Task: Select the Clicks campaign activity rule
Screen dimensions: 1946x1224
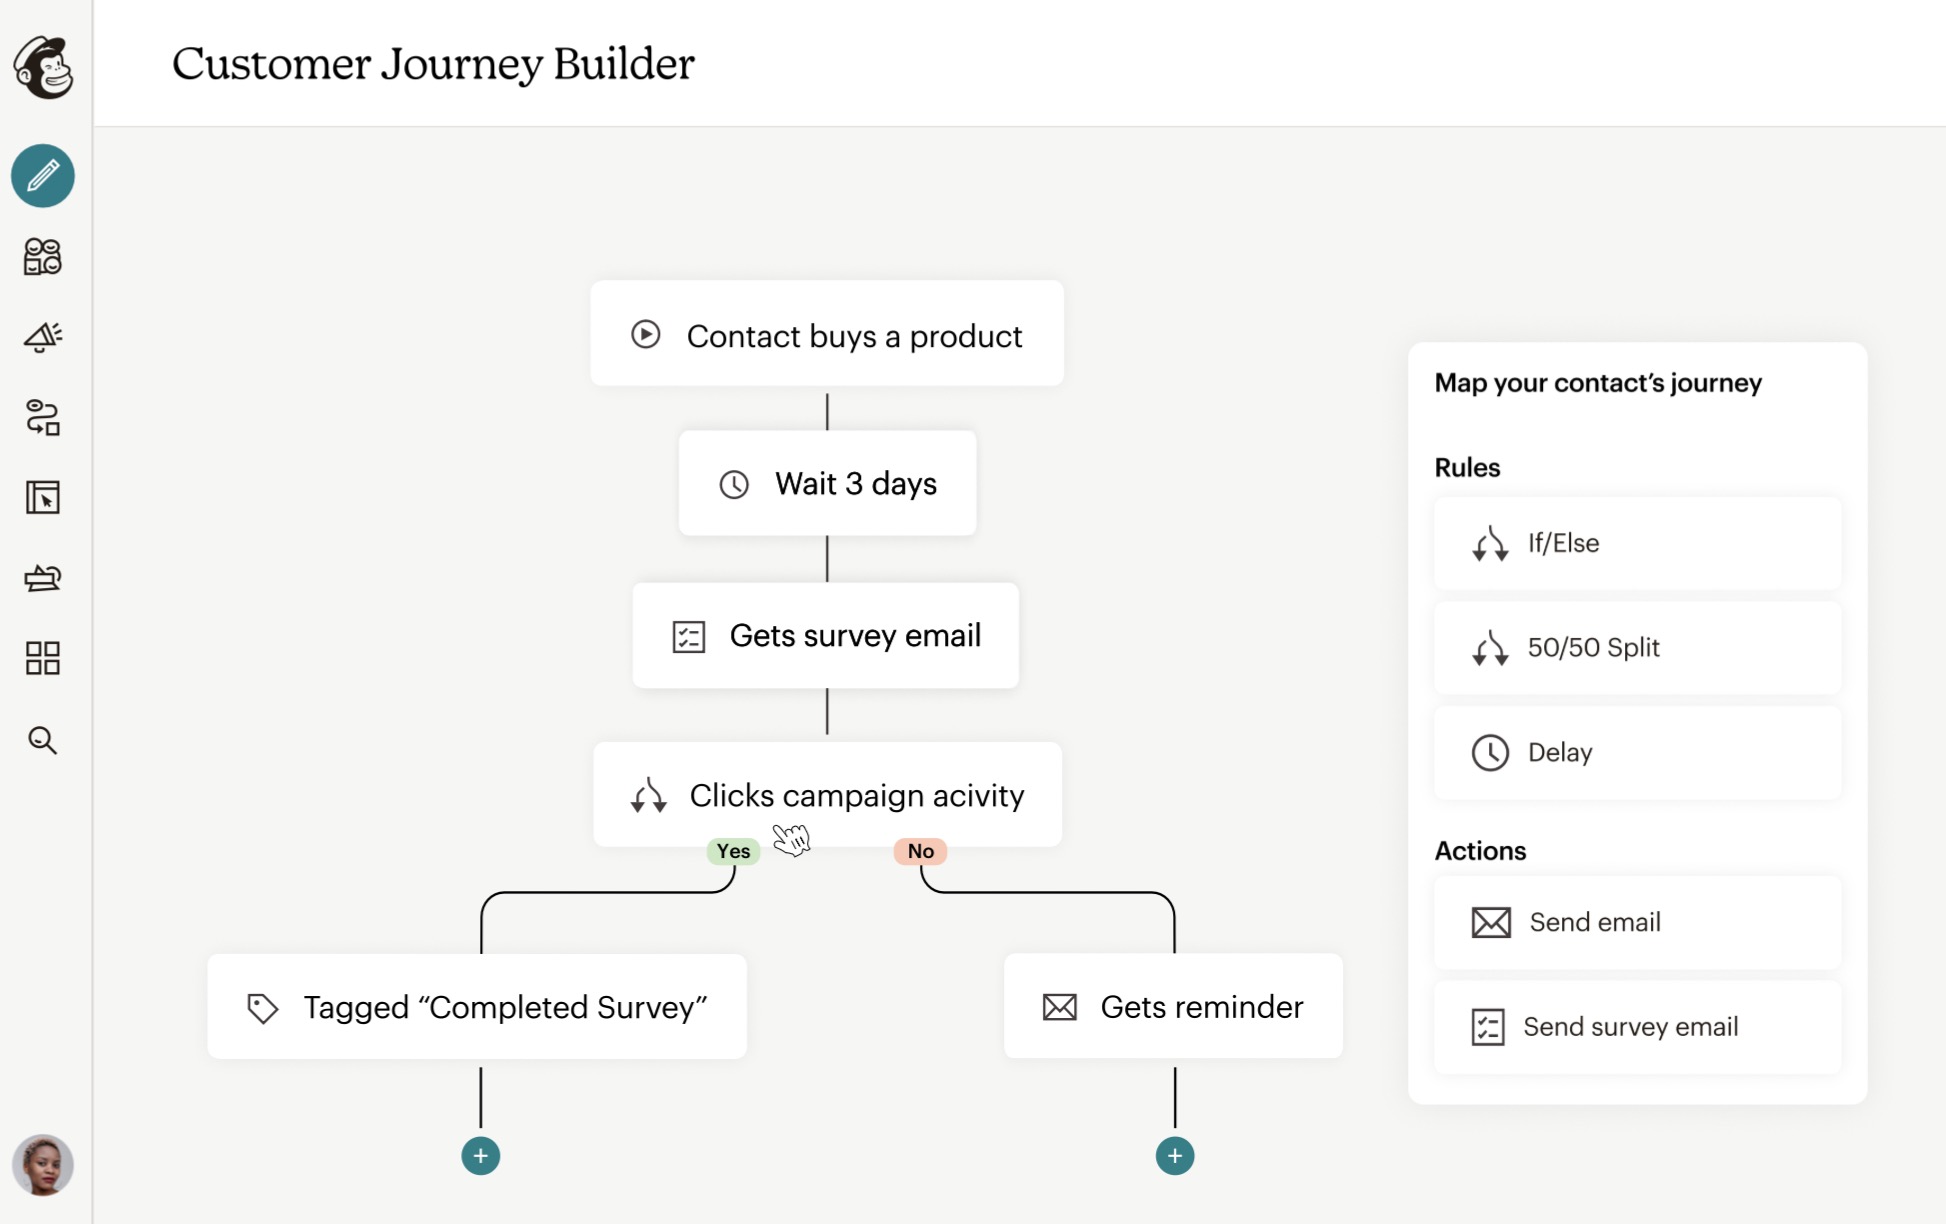Action: pos(827,795)
